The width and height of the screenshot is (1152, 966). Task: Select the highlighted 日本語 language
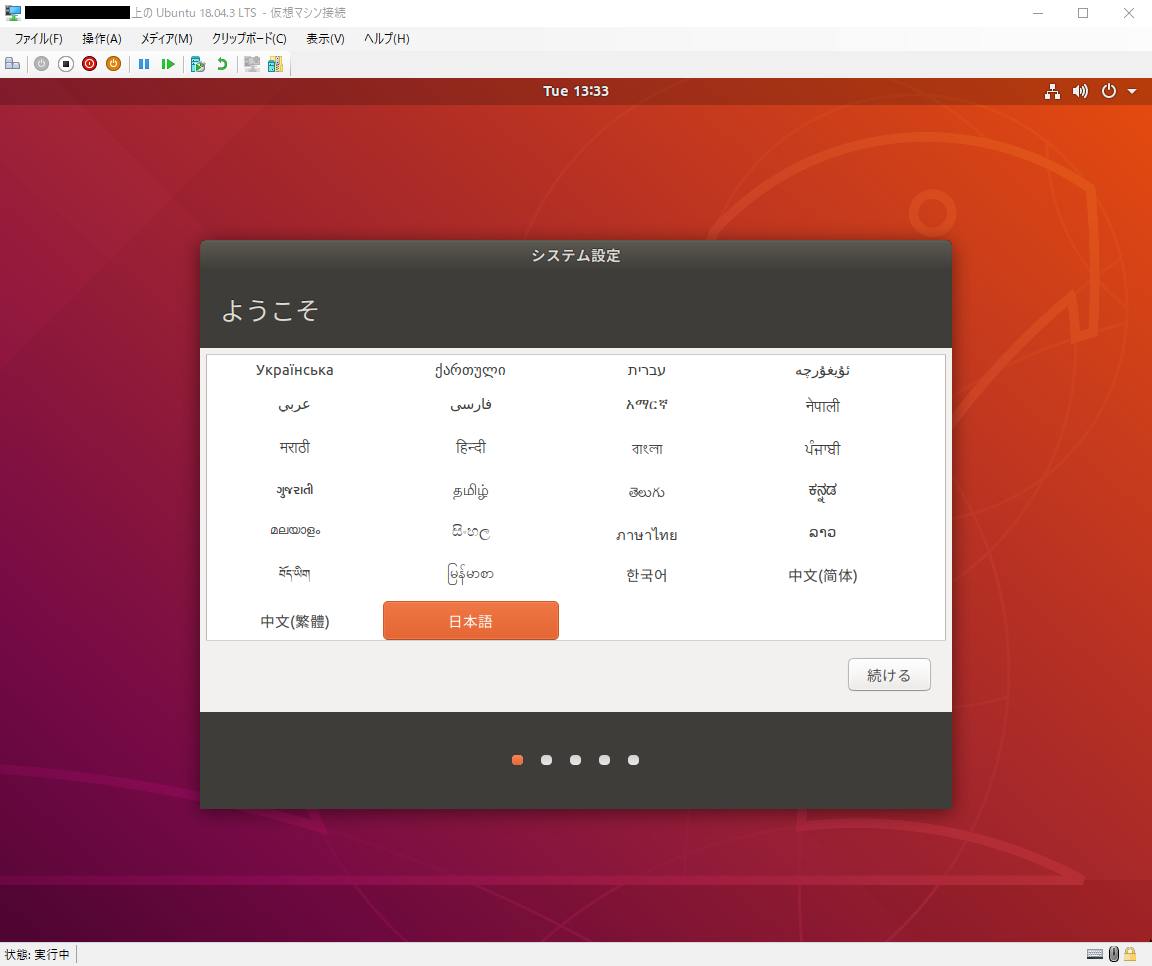pos(471,621)
